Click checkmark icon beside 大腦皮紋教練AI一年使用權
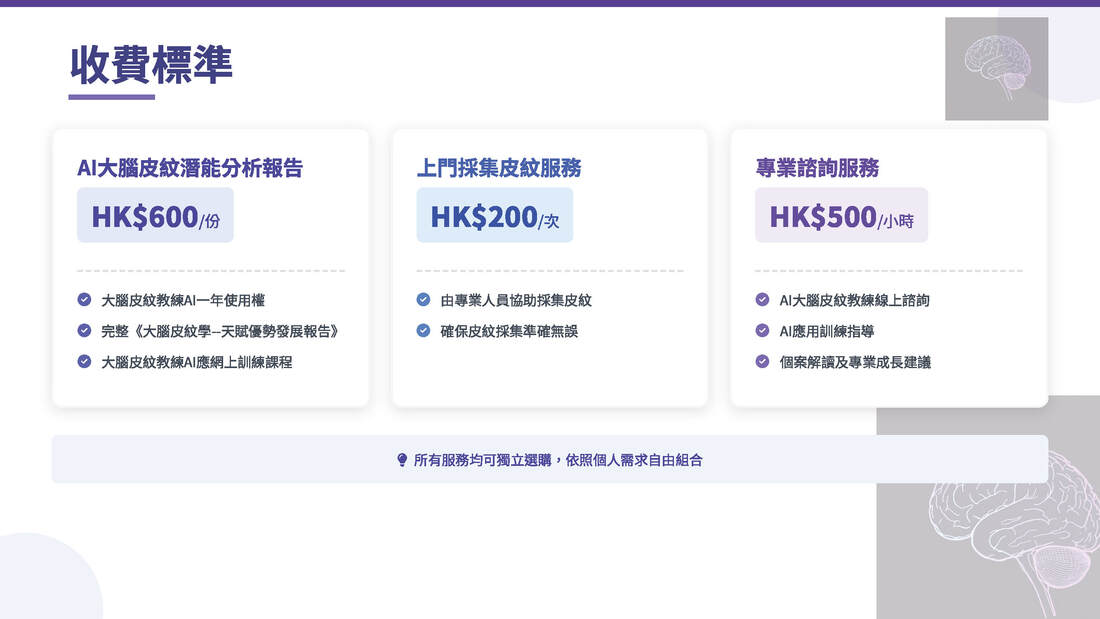The width and height of the screenshot is (1100, 619). (84, 300)
